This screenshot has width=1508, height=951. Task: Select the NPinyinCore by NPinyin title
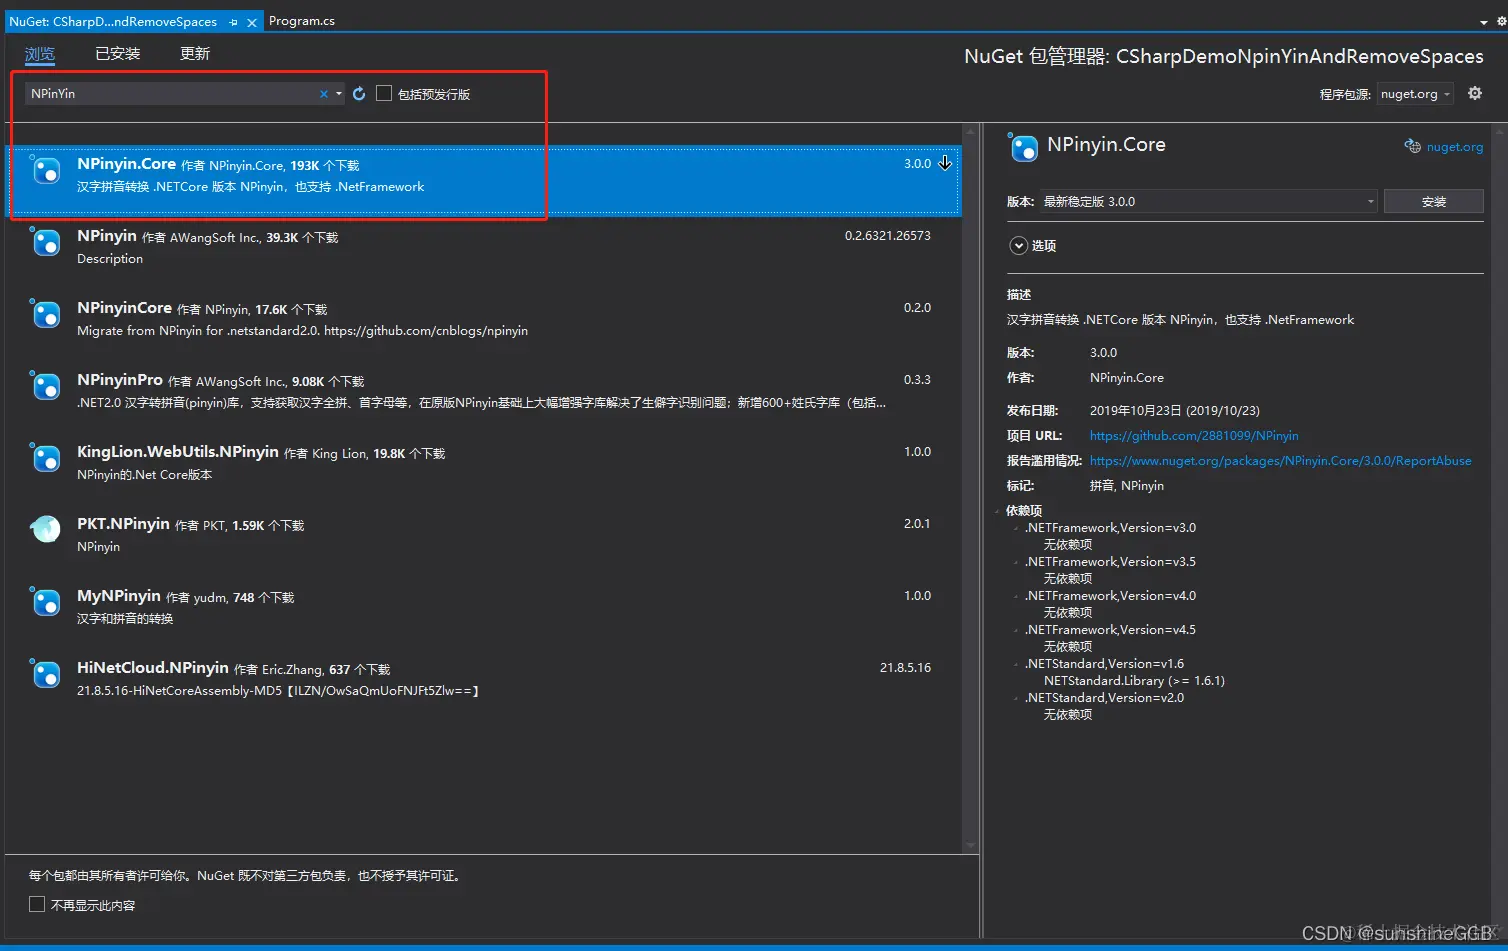click(x=124, y=308)
